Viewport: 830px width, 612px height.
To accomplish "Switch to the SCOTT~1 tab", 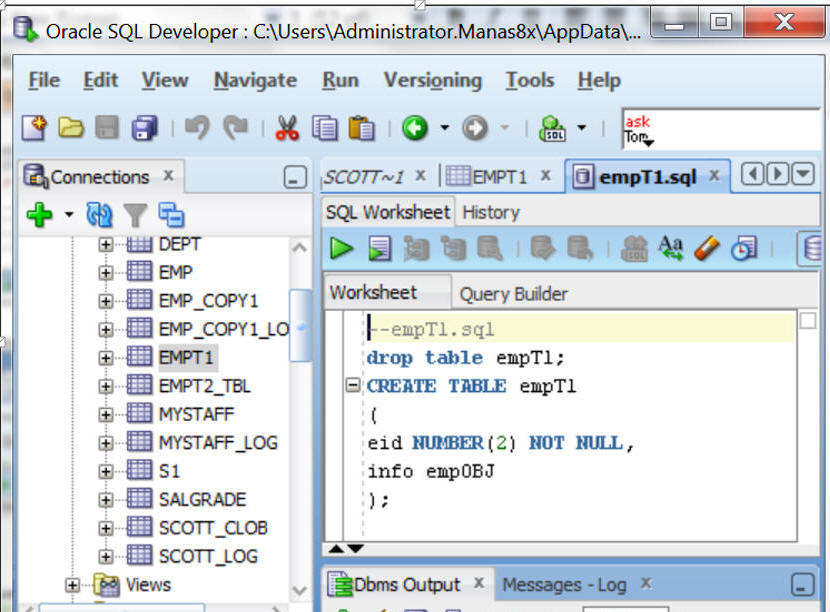I will click(364, 177).
